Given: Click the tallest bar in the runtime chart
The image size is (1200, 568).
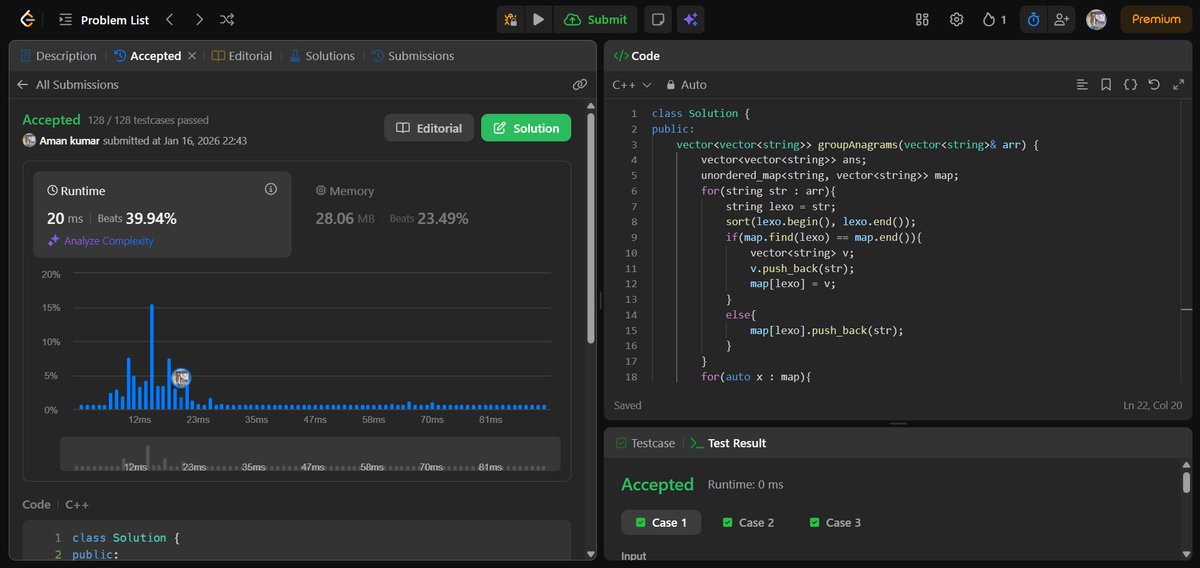Looking at the screenshot, I should click(x=152, y=357).
